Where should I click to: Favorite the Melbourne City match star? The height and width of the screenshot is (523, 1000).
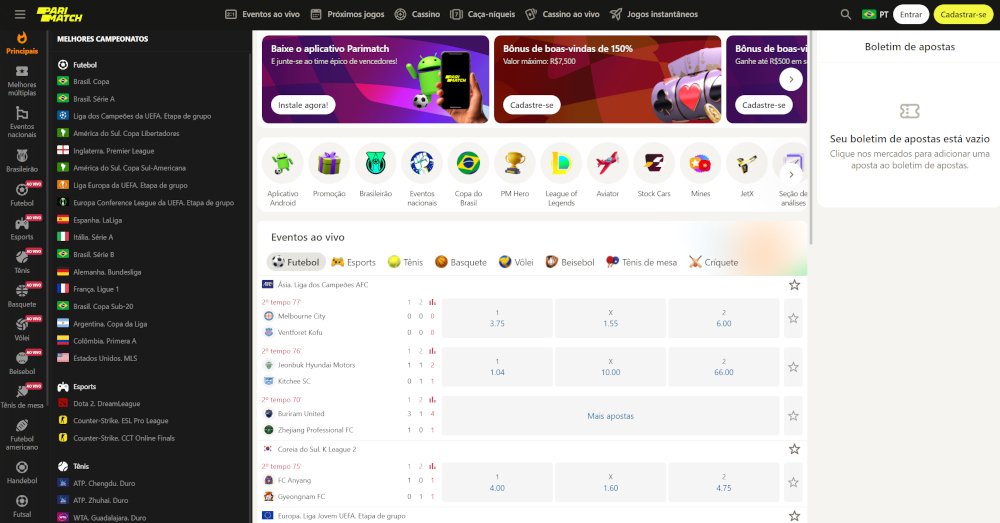793,318
